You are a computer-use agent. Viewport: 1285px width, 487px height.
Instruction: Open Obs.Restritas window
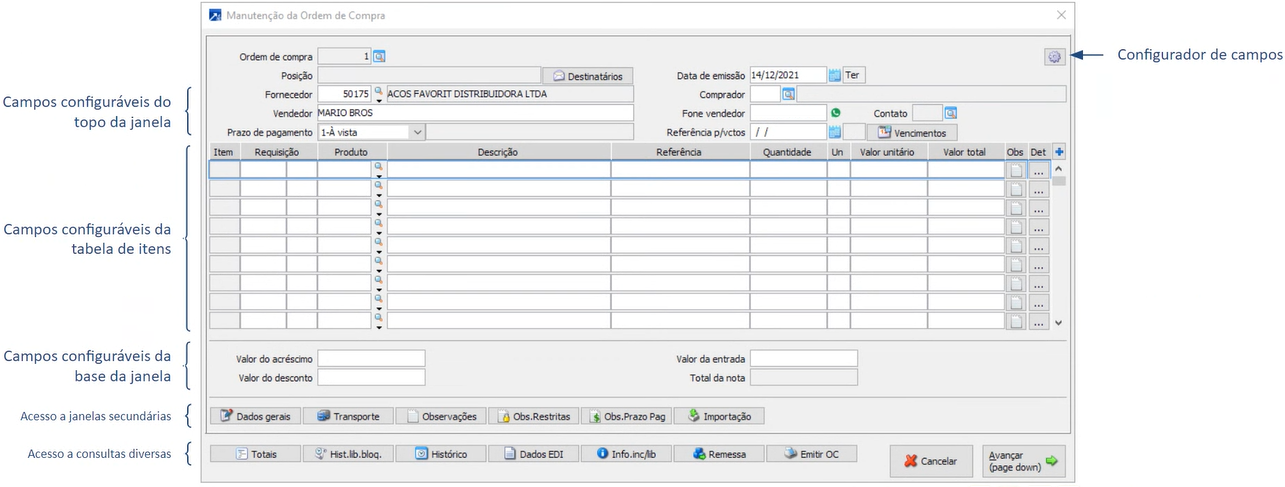point(534,416)
